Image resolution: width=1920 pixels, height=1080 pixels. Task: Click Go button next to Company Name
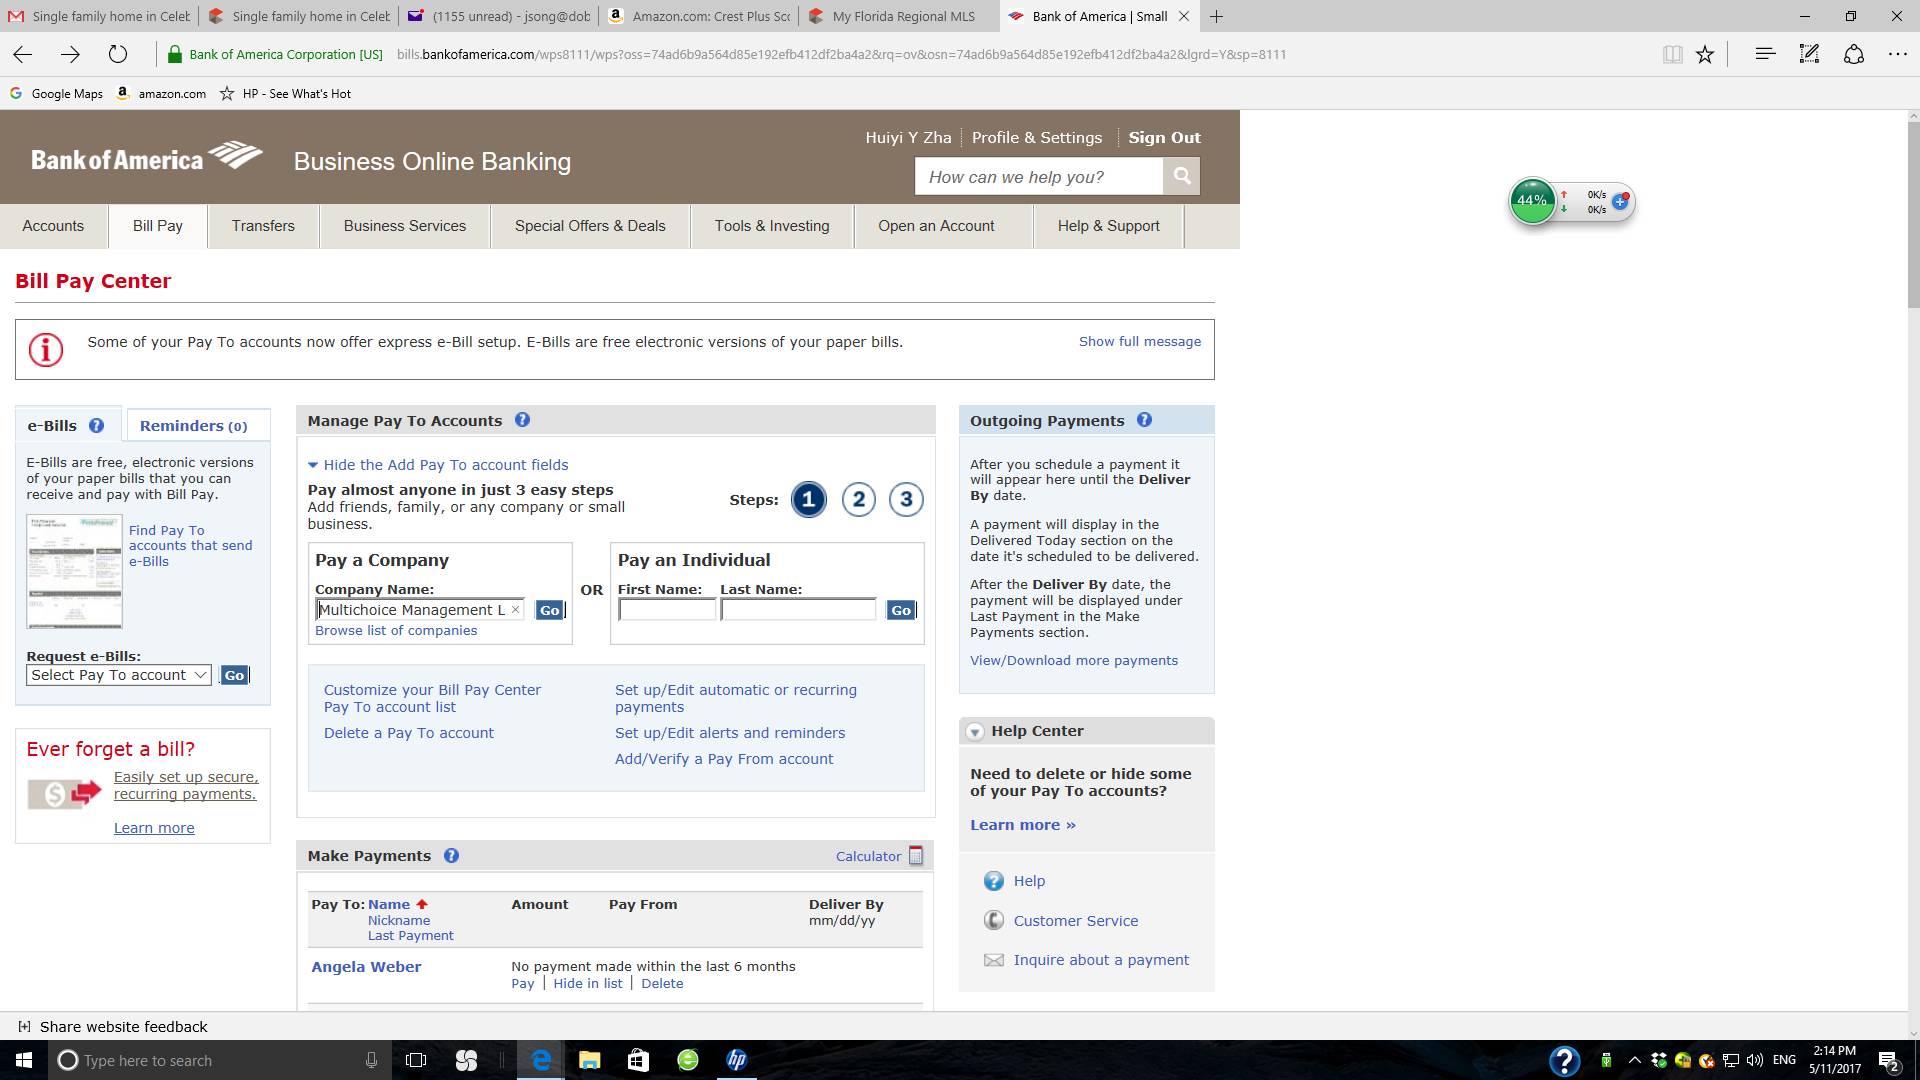click(549, 611)
